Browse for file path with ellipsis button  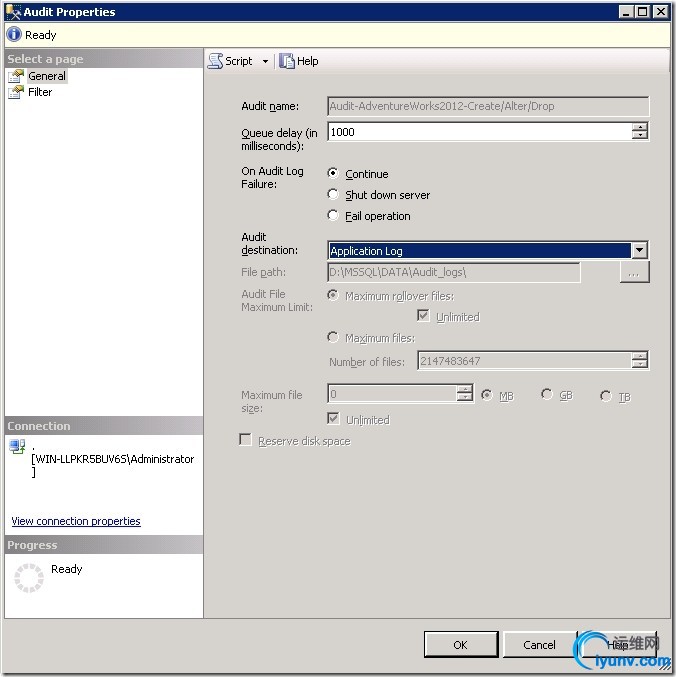click(x=634, y=273)
